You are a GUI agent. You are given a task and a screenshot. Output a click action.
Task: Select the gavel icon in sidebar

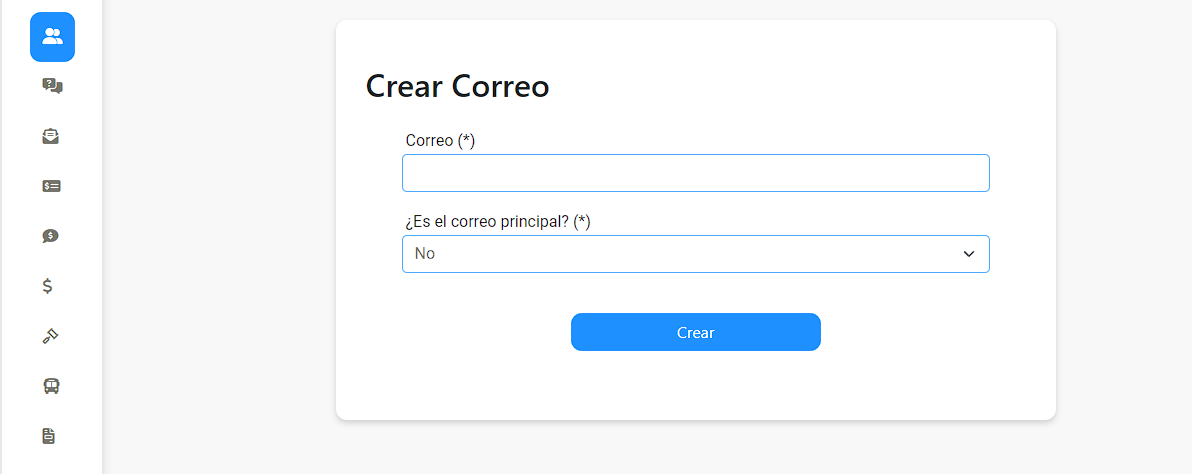(50, 336)
